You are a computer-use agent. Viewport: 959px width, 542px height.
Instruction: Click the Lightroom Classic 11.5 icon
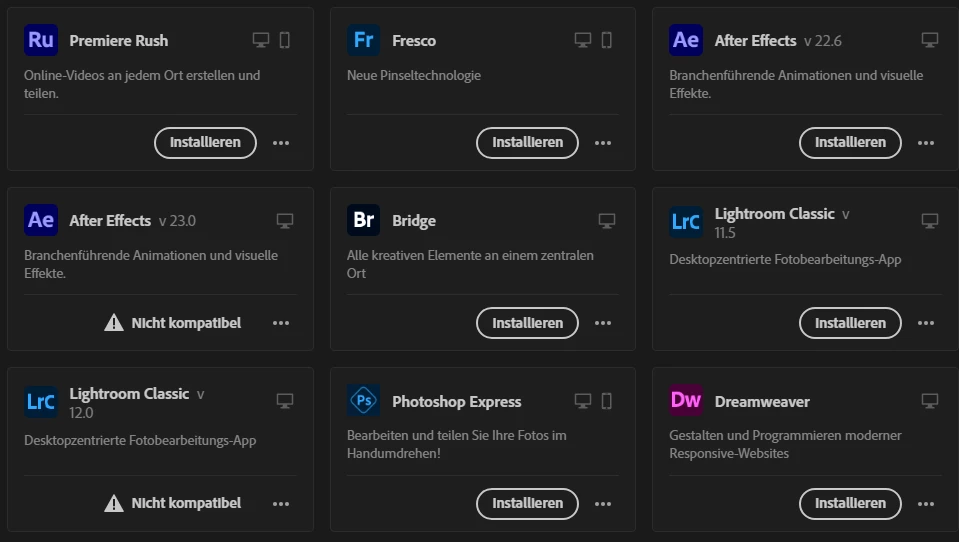(x=686, y=221)
